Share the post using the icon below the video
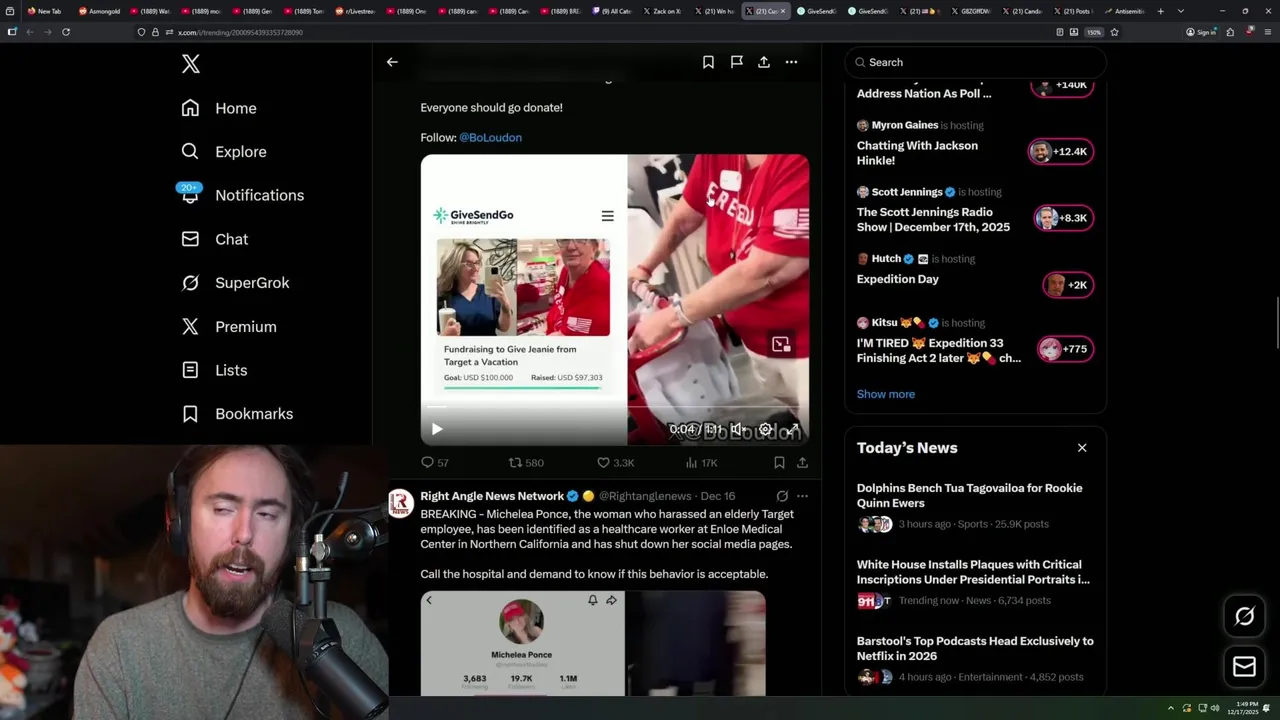 (x=802, y=463)
